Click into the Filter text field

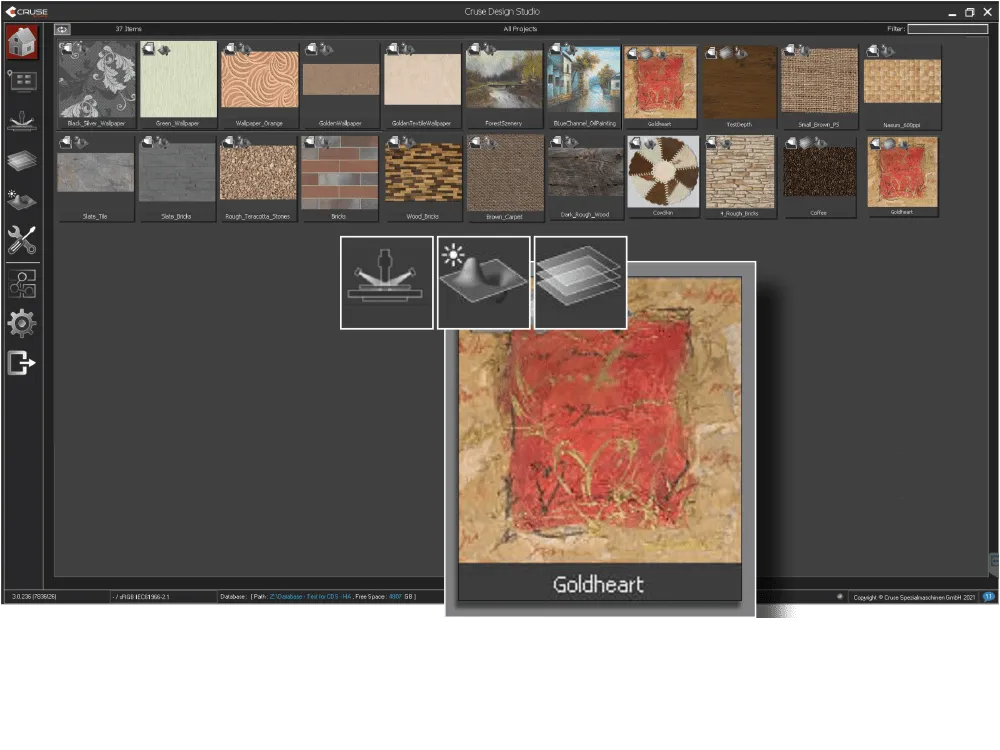tap(947, 29)
